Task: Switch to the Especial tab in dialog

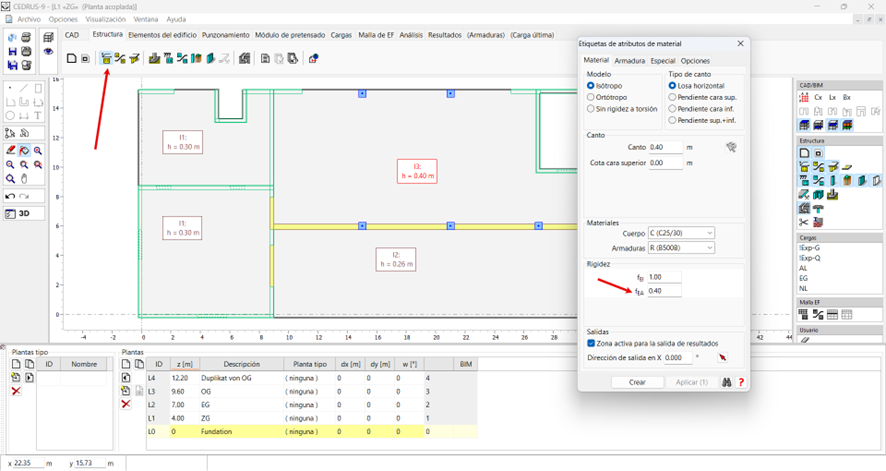Action: [x=662, y=61]
